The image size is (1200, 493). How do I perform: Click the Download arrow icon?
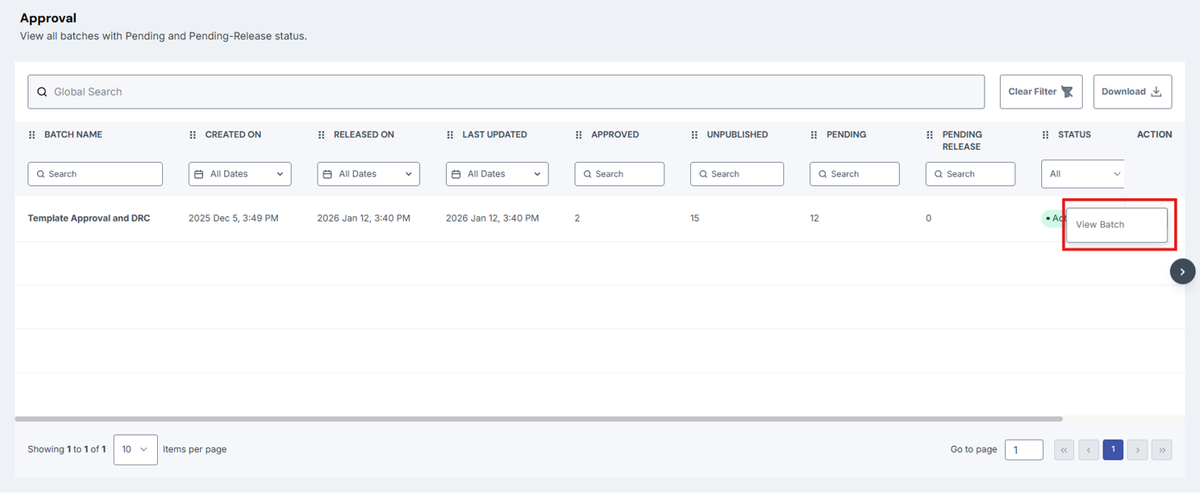click(1156, 92)
